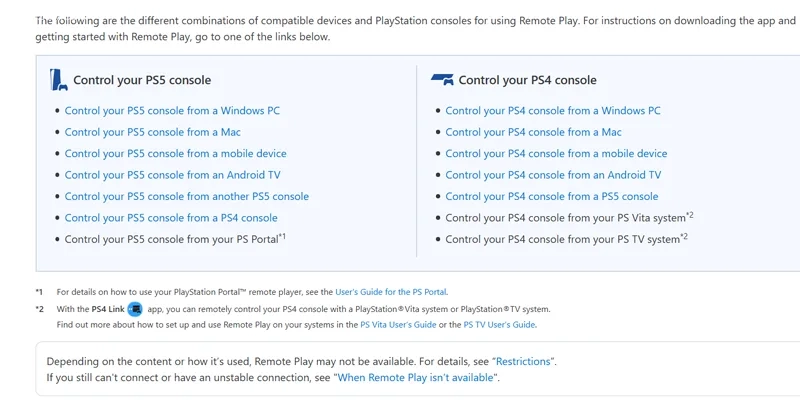
Task: Click the PS4 console icon beside heading
Action: [442, 80]
